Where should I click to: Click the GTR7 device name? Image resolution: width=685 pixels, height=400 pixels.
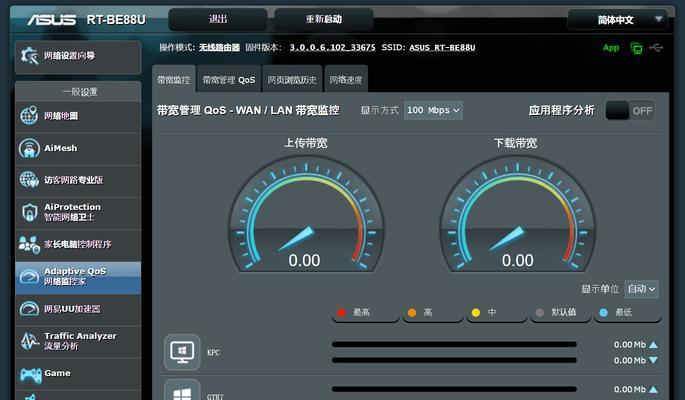click(x=215, y=397)
